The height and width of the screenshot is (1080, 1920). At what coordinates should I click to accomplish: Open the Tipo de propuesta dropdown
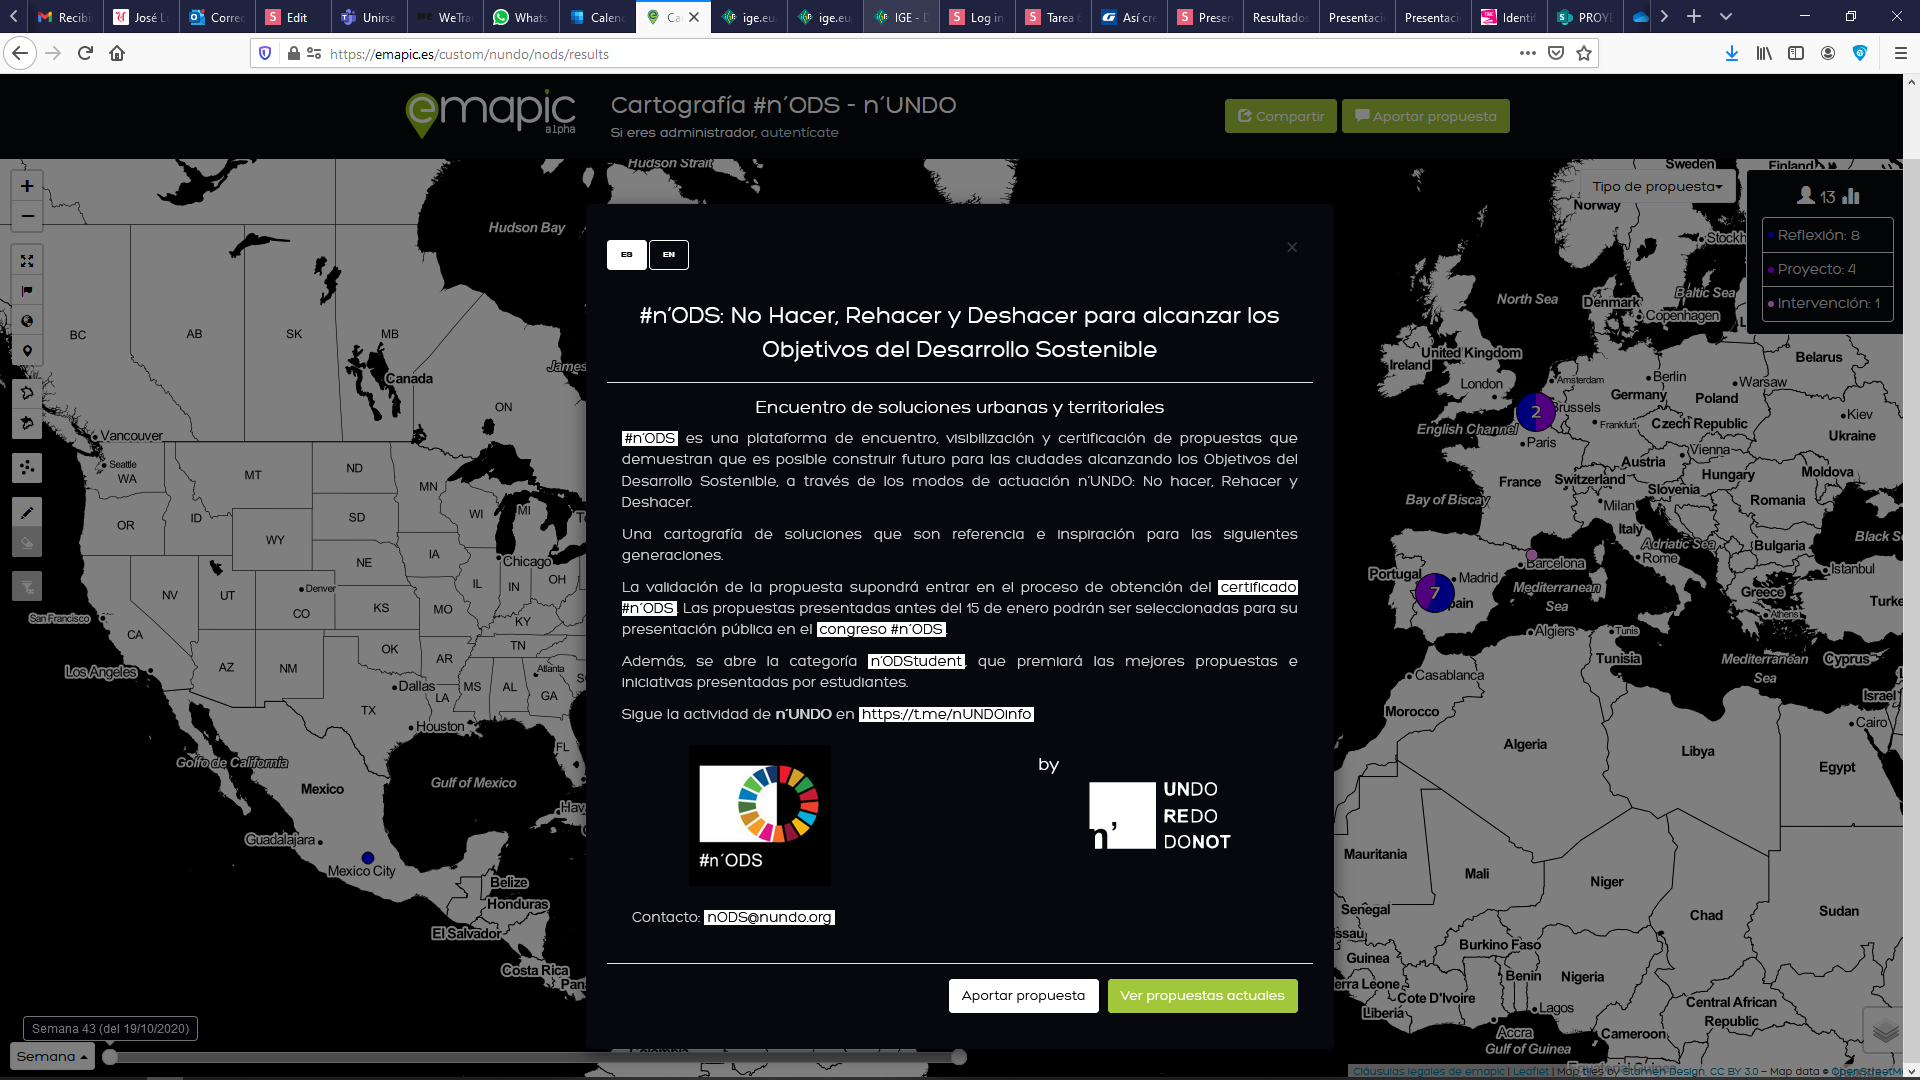1656,187
